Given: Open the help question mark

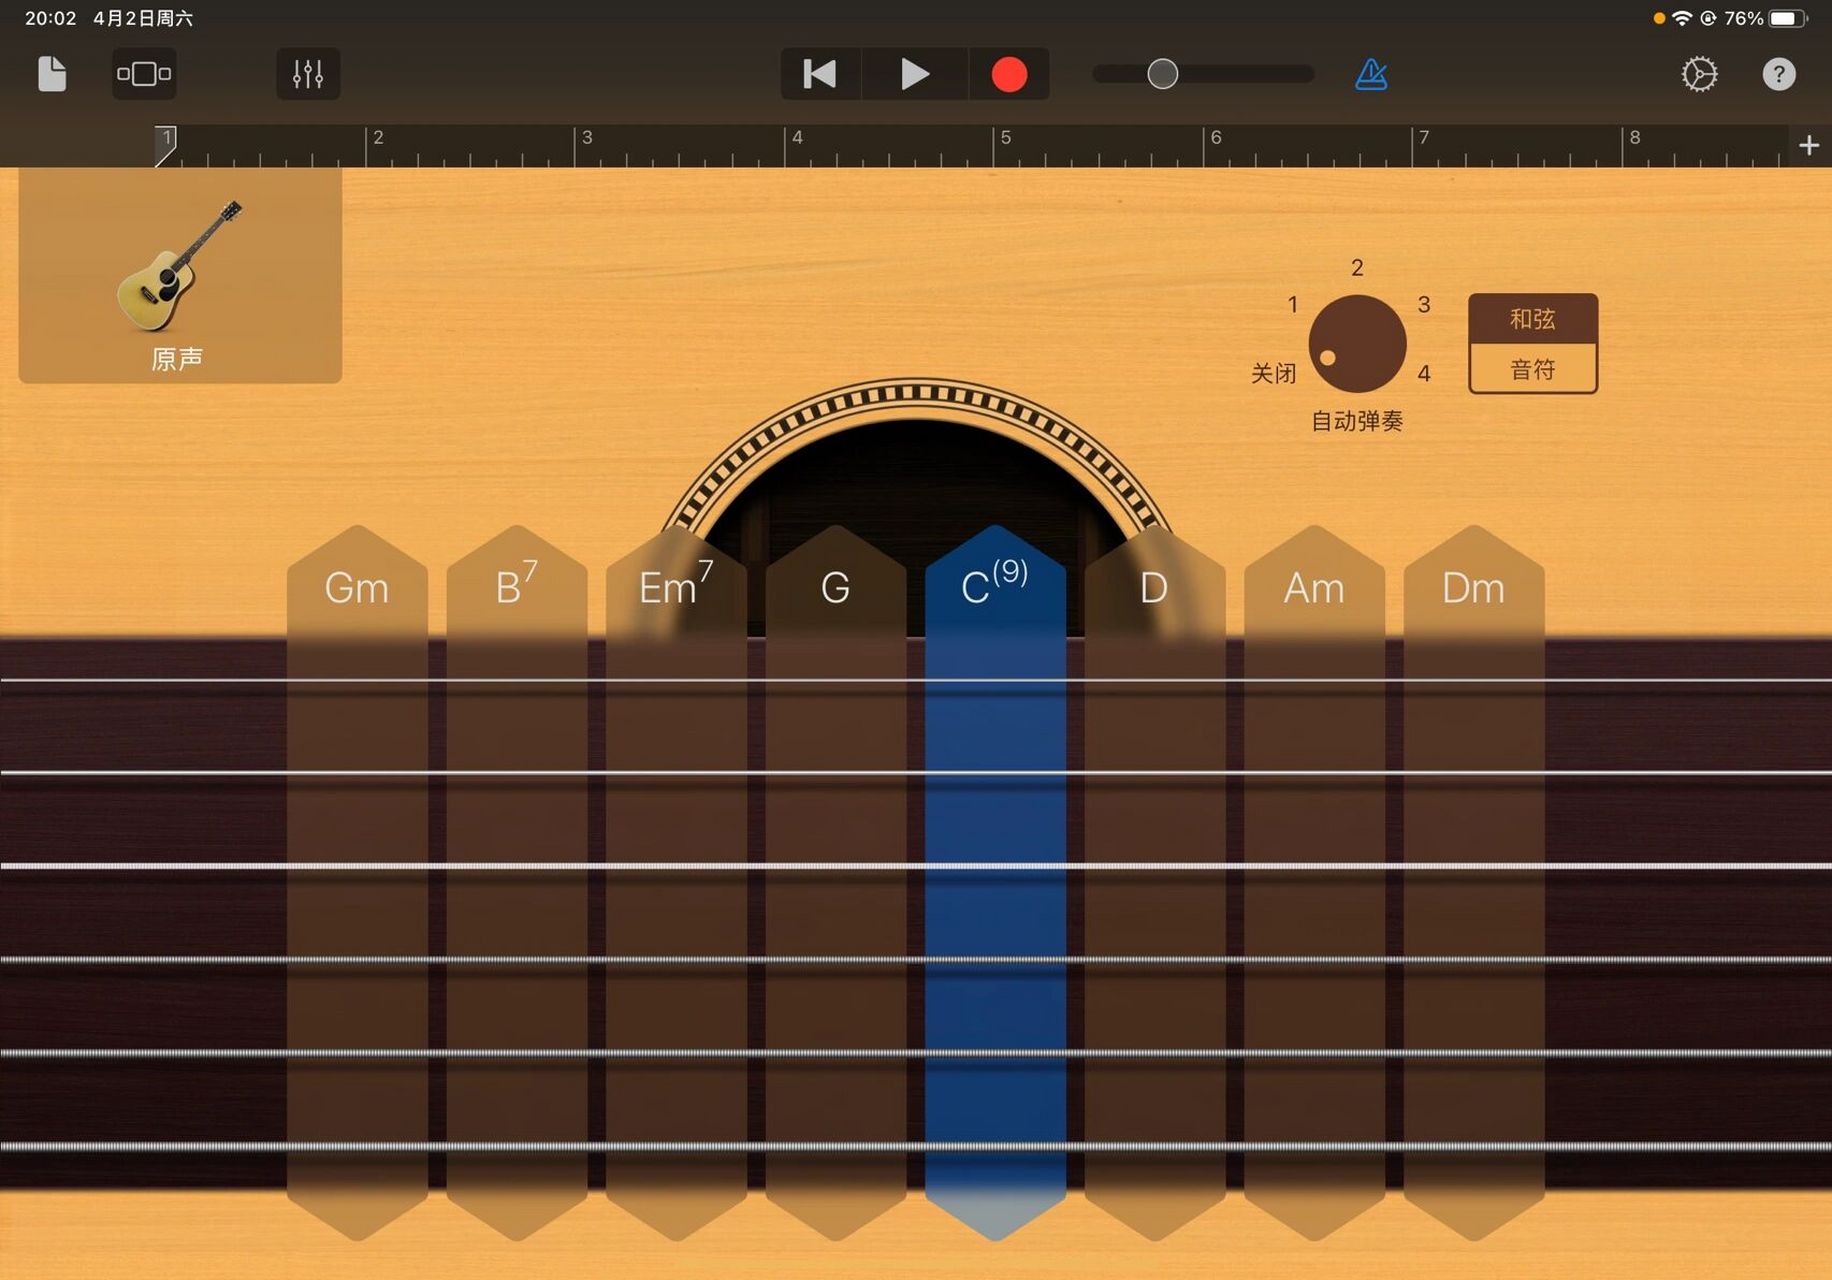Looking at the screenshot, I should coord(1778,74).
